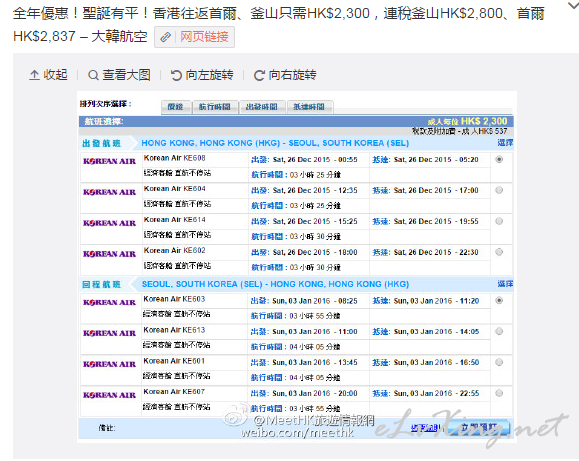Viewport: 579px width, 461px height.
Task: Click arrival time 'Sun, 03 Jan 2016 - 22:55'
Action: [436, 393]
